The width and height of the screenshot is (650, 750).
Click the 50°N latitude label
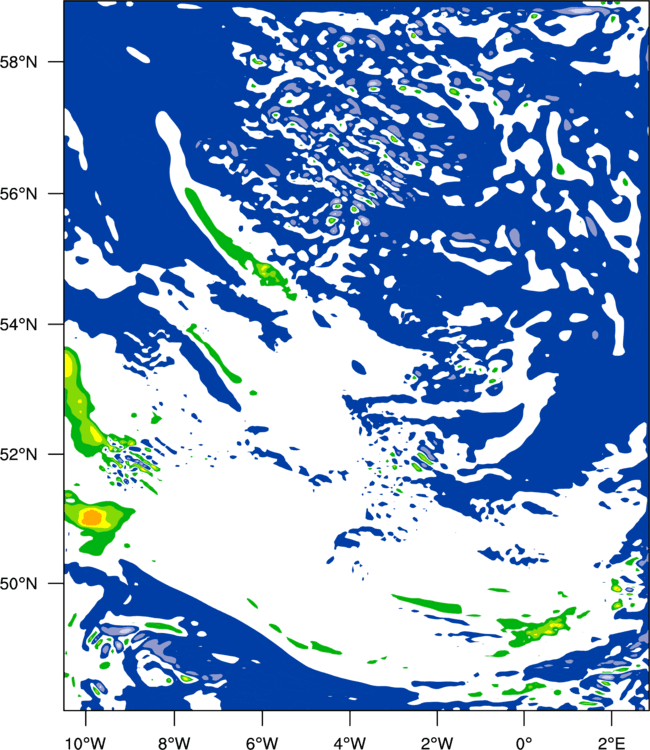[x=18, y=584]
